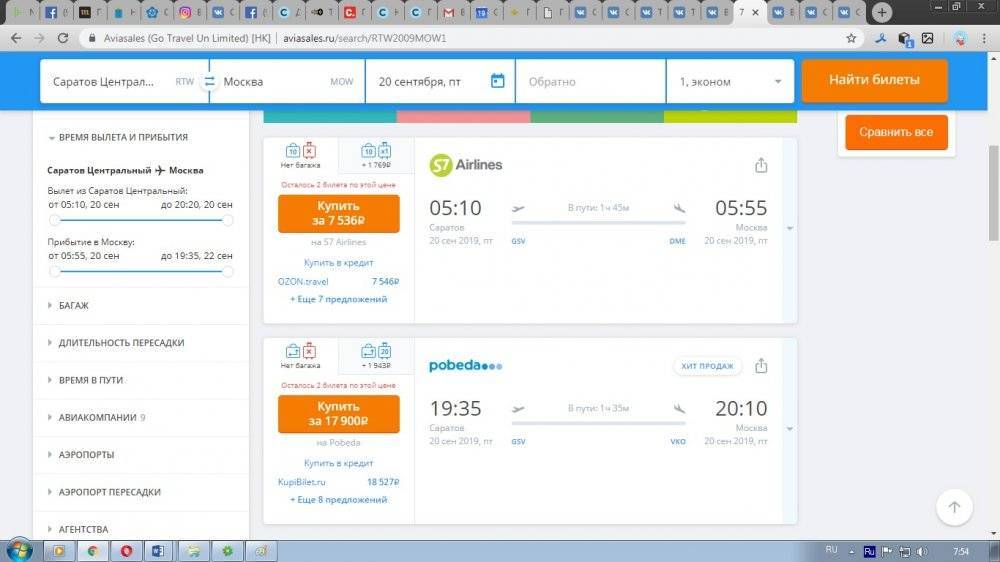This screenshot has height=562, width=1000.
Task: Swap origin and destination cities
Action: coord(209,82)
